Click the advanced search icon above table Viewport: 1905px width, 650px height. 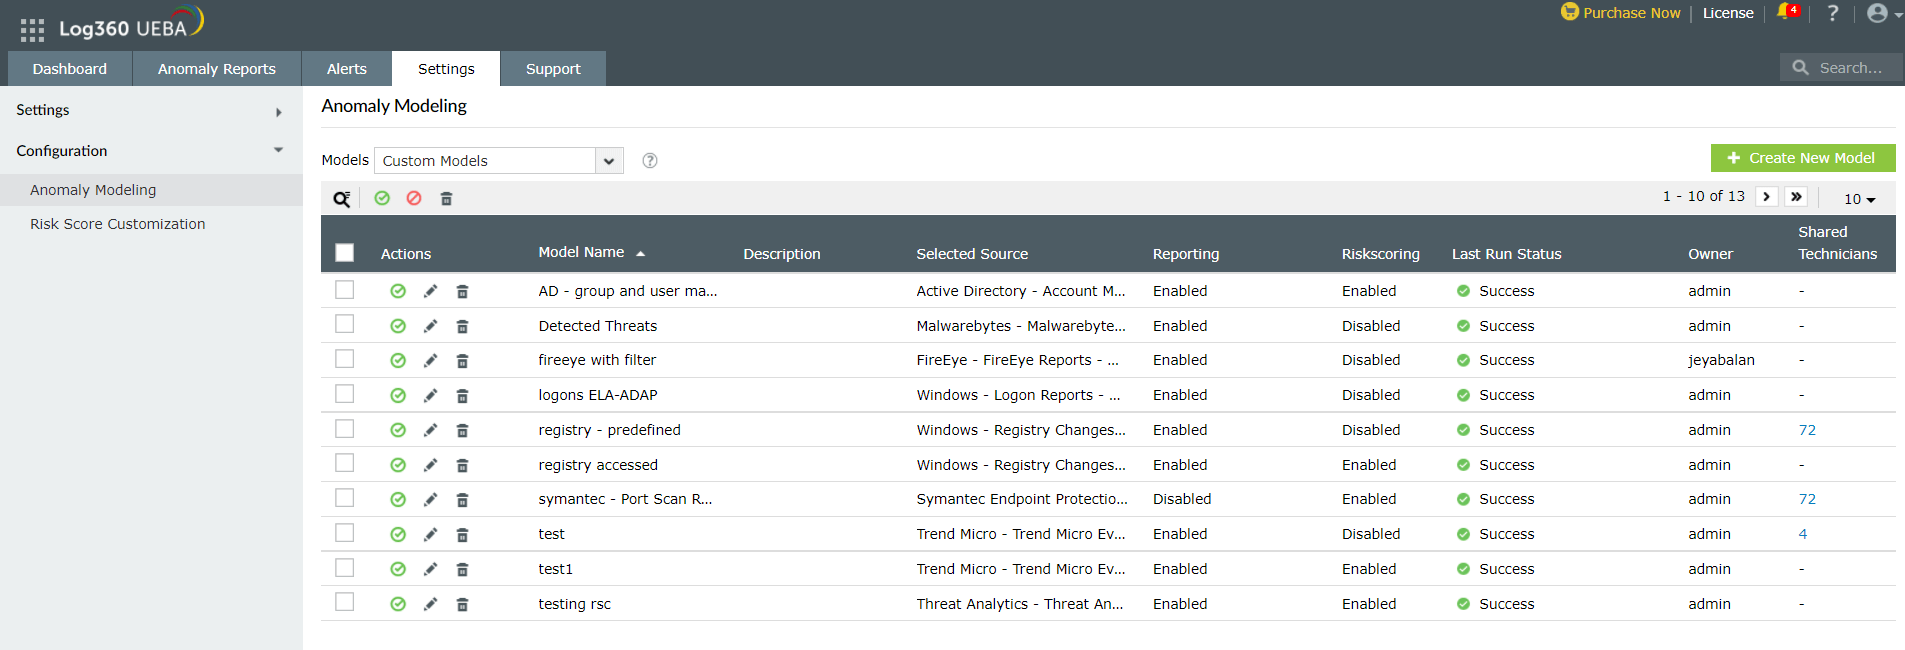point(342,199)
